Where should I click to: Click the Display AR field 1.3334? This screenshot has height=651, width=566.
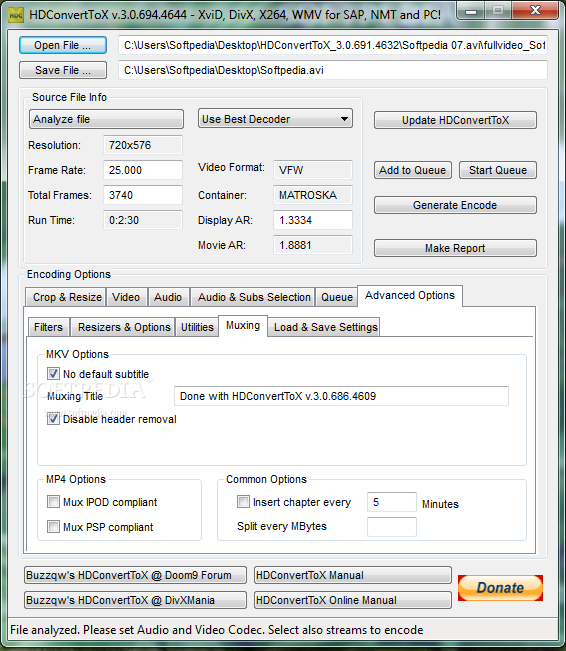[313, 220]
